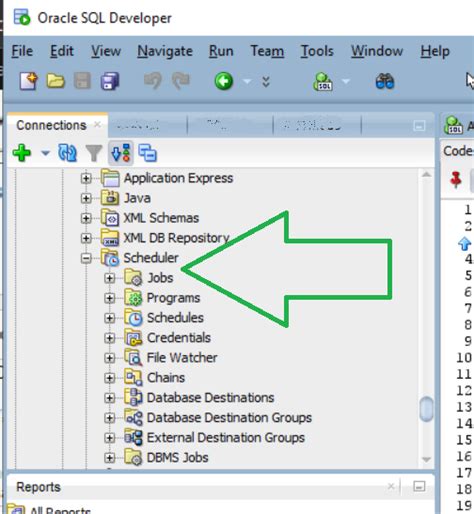The image size is (474, 514).
Task: Click the Connections tree scrollbar thumb
Action: point(426,409)
